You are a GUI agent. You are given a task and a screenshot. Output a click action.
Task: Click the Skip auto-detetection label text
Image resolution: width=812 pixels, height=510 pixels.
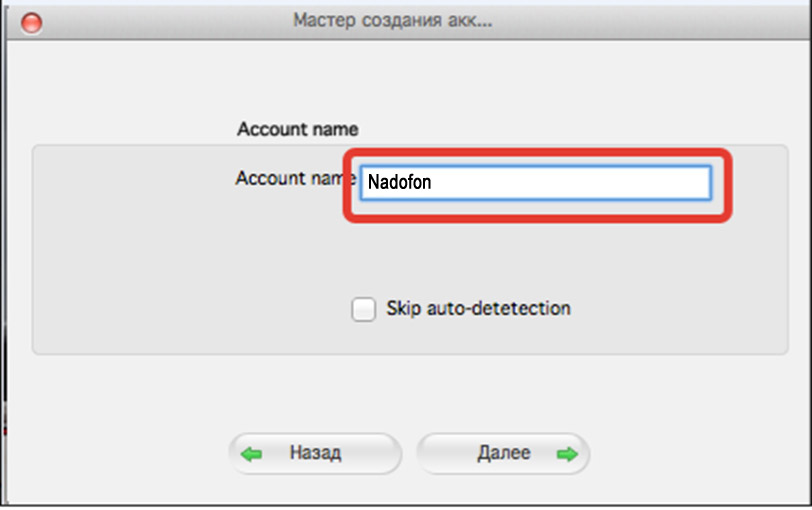click(x=478, y=309)
